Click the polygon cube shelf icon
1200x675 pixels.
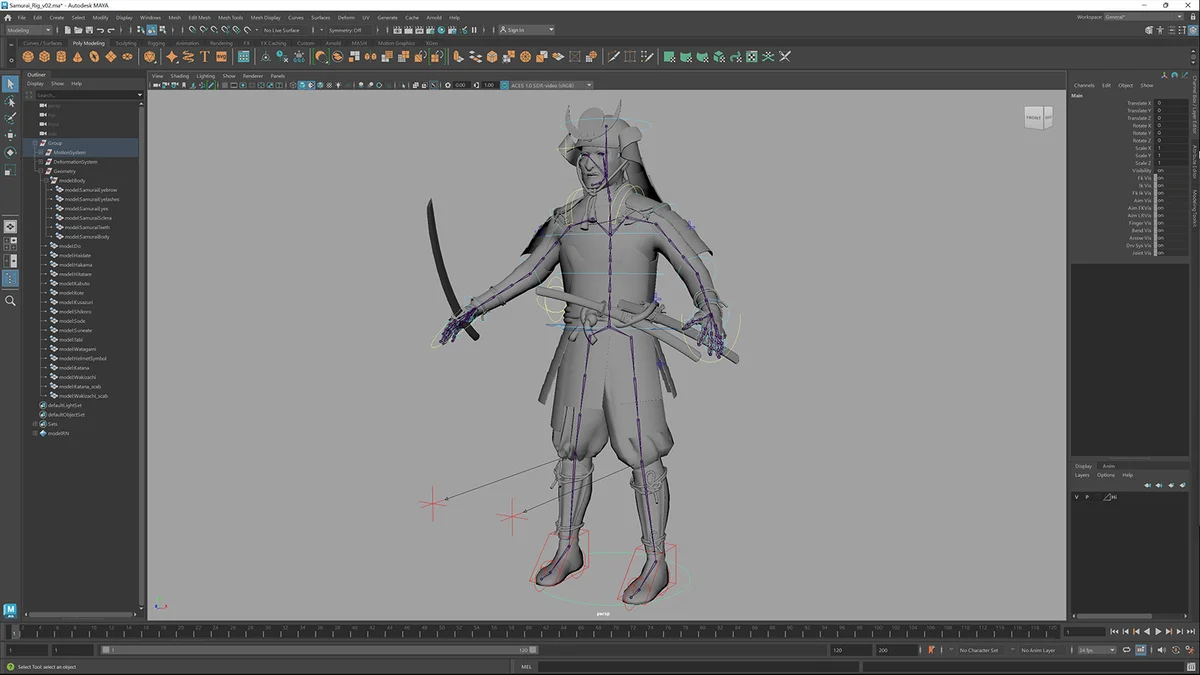pos(44,57)
